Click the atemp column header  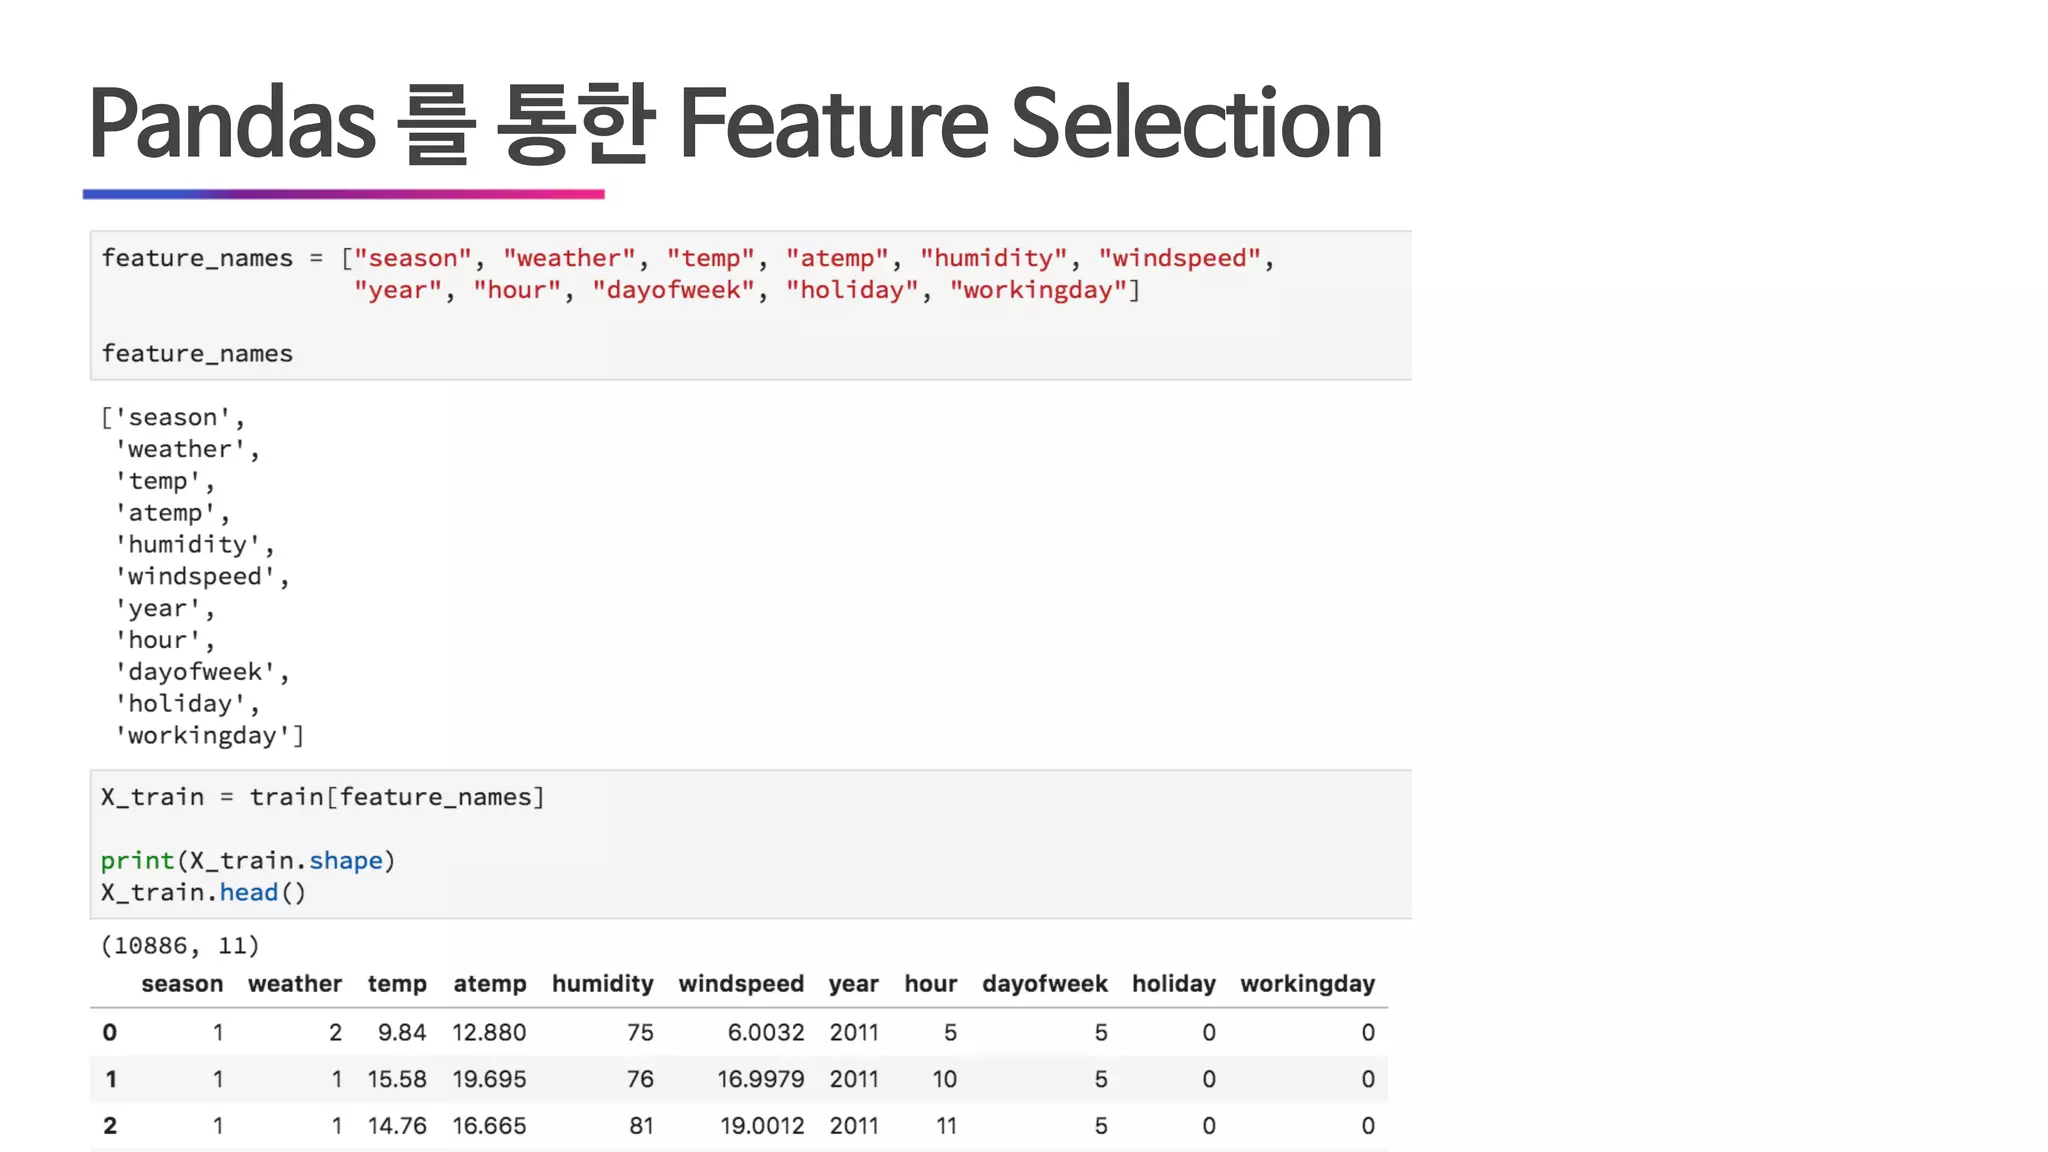point(490,984)
